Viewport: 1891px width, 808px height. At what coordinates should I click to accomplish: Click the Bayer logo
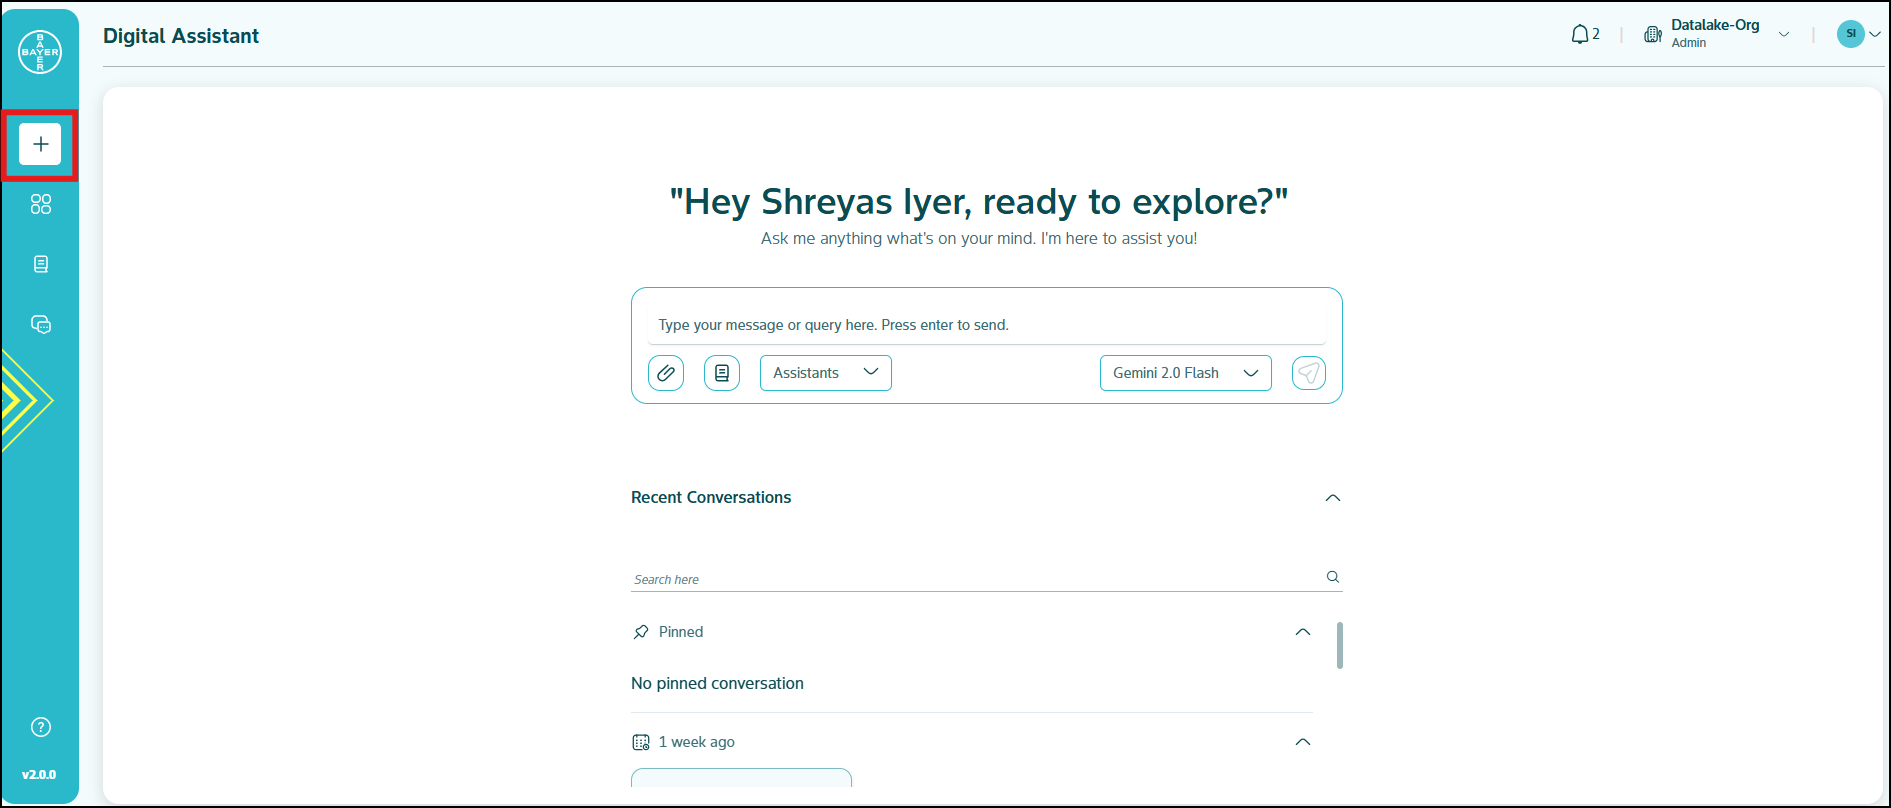(40, 52)
